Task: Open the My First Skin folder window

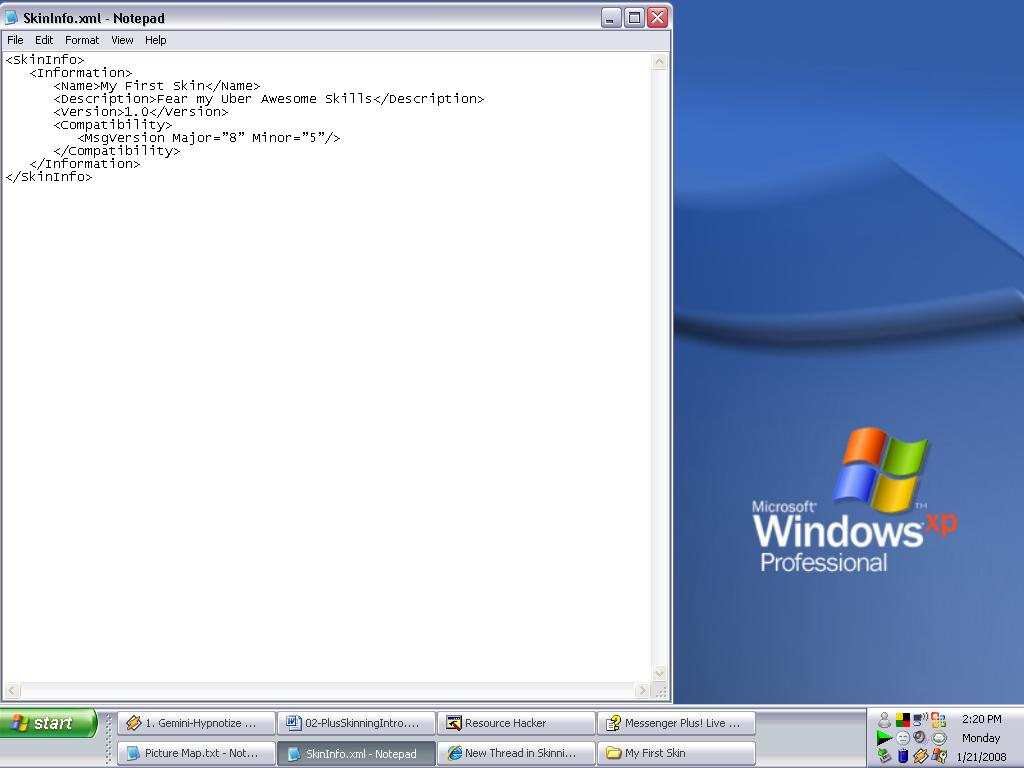Action: click(x=675, y=753)
